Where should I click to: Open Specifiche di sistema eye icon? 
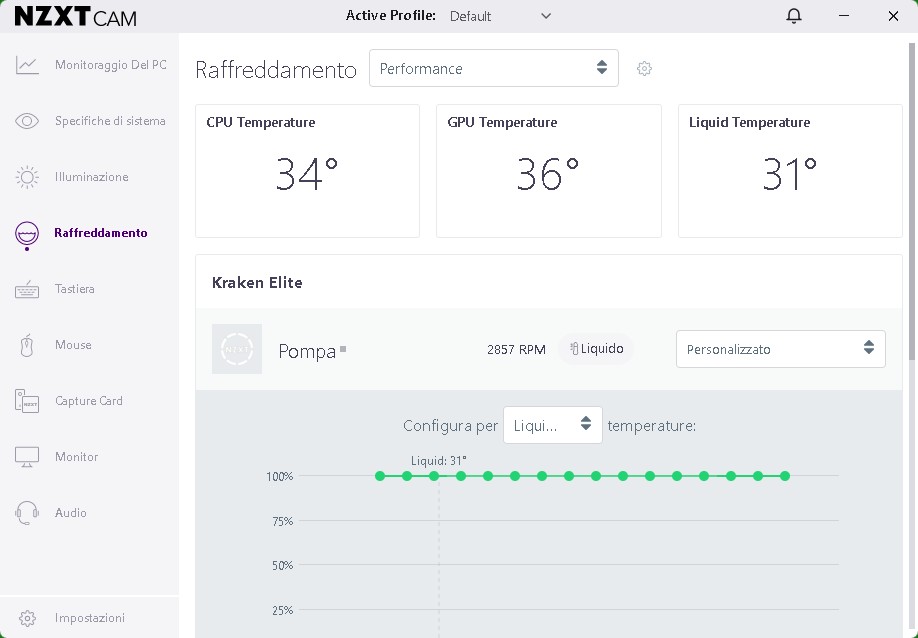pos(27,121)
